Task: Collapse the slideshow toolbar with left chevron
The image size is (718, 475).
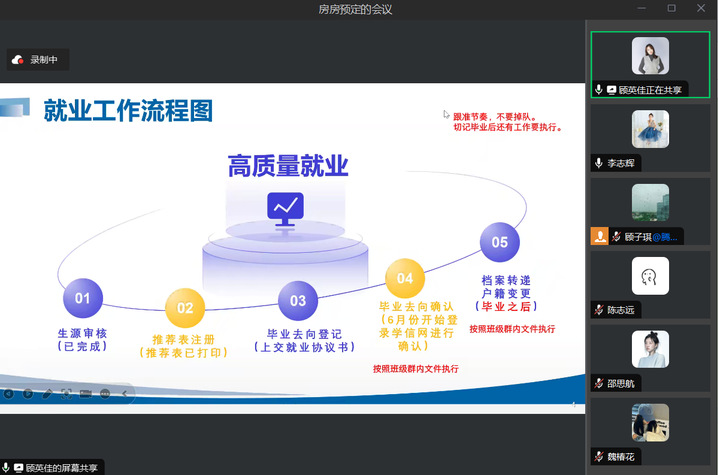Action: [125, 393]
